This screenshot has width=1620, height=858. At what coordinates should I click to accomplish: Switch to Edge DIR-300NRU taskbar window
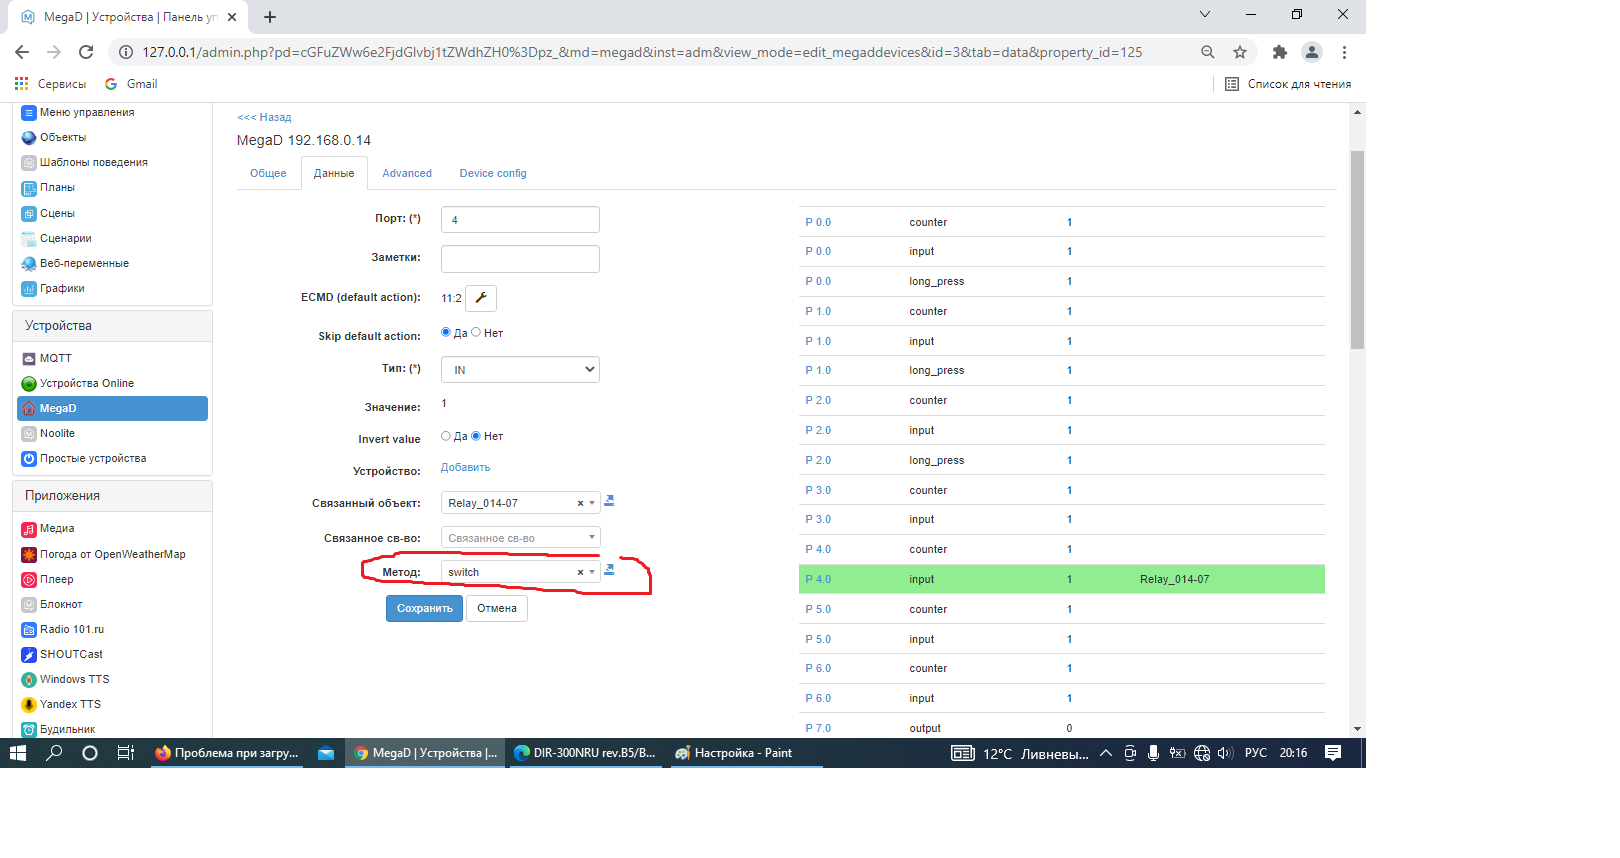584,753
